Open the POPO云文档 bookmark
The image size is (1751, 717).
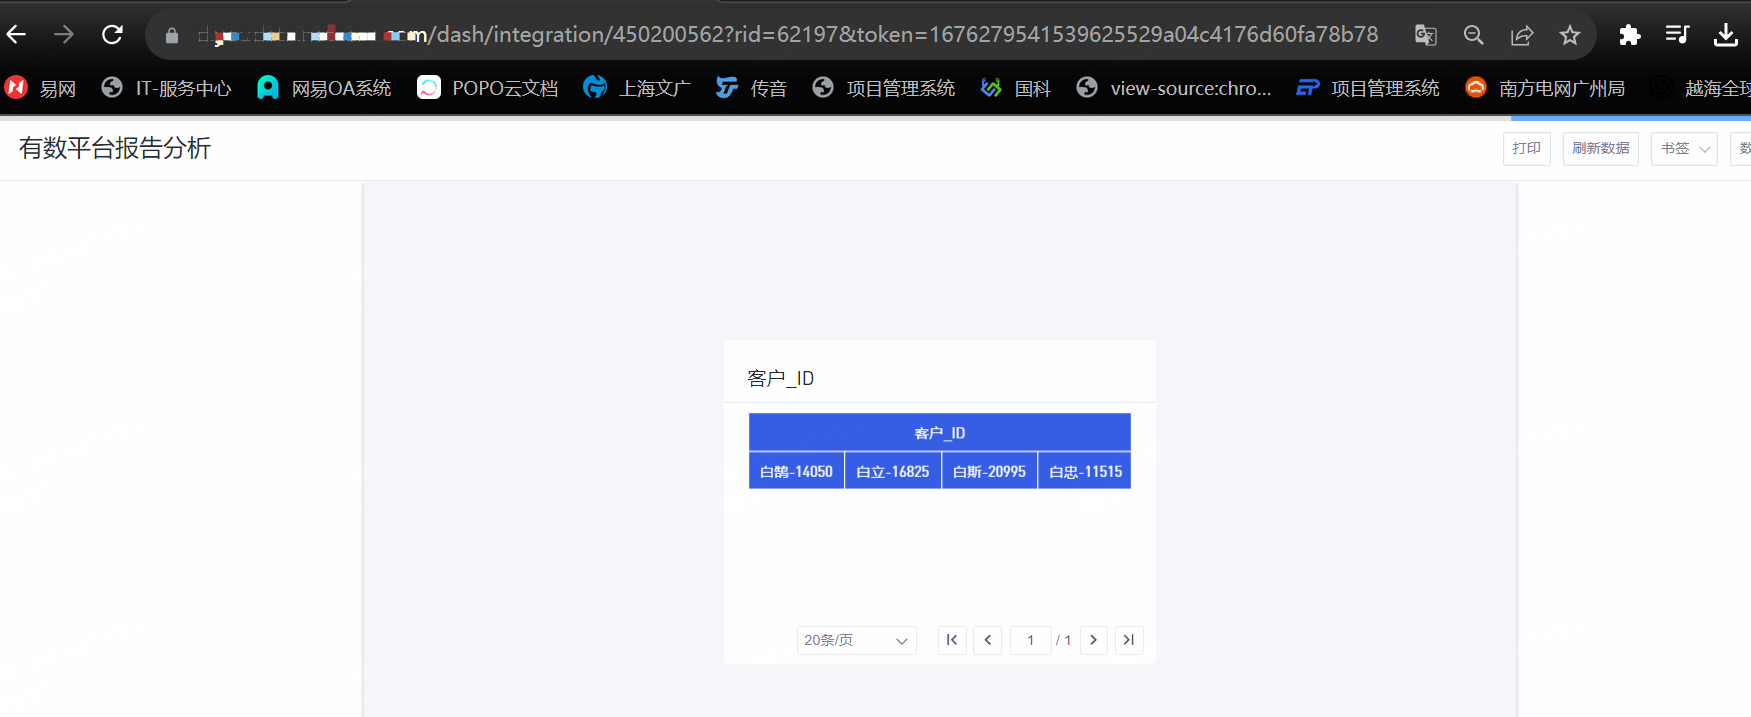[488, 88]
